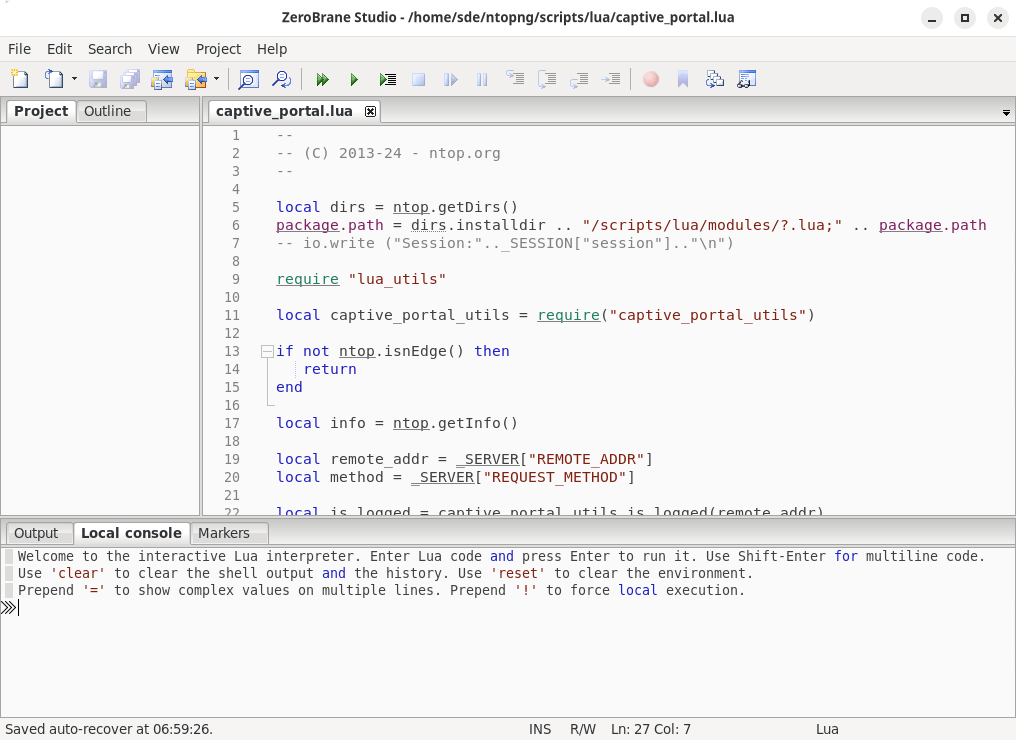Open the Search menu
Image resolution: width=1016 pixels, height=740 pixels.
[x=110, y=49]
